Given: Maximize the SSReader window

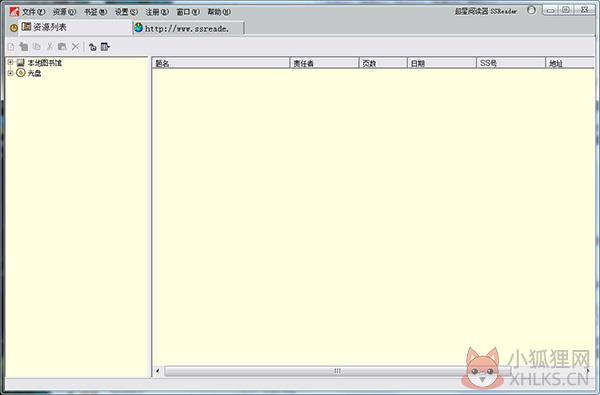Looking at the screenshot, I should (x=566, y=10).
